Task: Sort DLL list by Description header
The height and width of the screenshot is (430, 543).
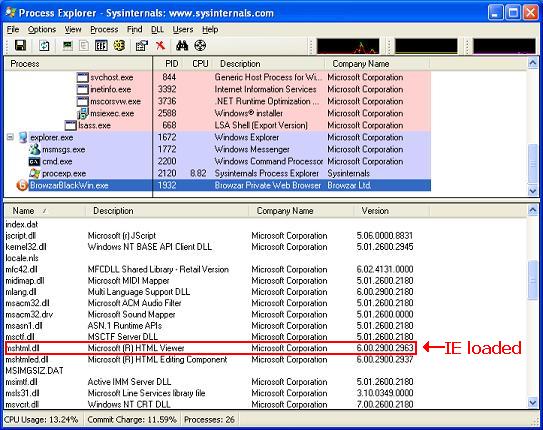Action: pos(167,210)
